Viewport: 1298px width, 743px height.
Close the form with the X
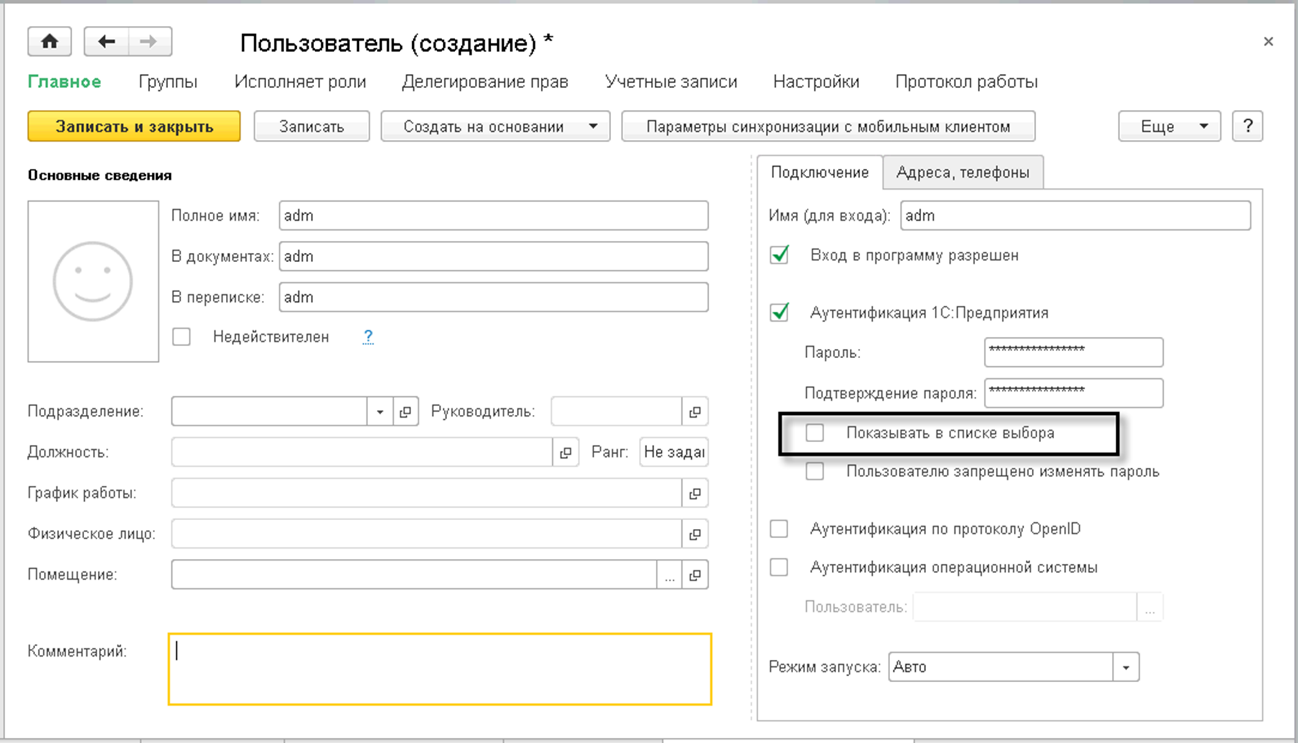[x=1268, y=42]
